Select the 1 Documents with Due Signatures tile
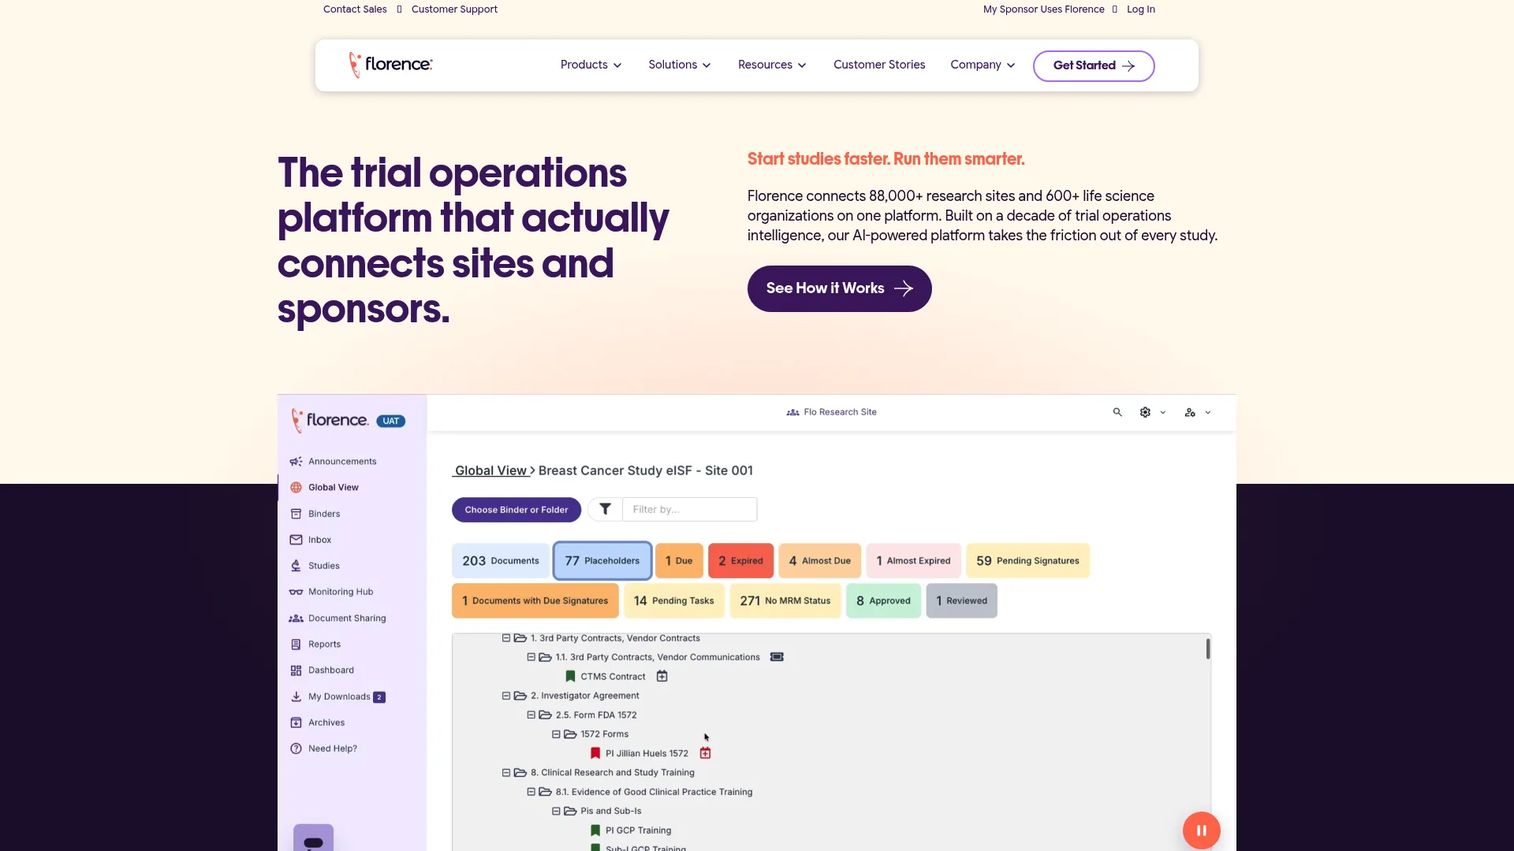The width and height of the screenshot is (1514, 851). pos(535,601)
